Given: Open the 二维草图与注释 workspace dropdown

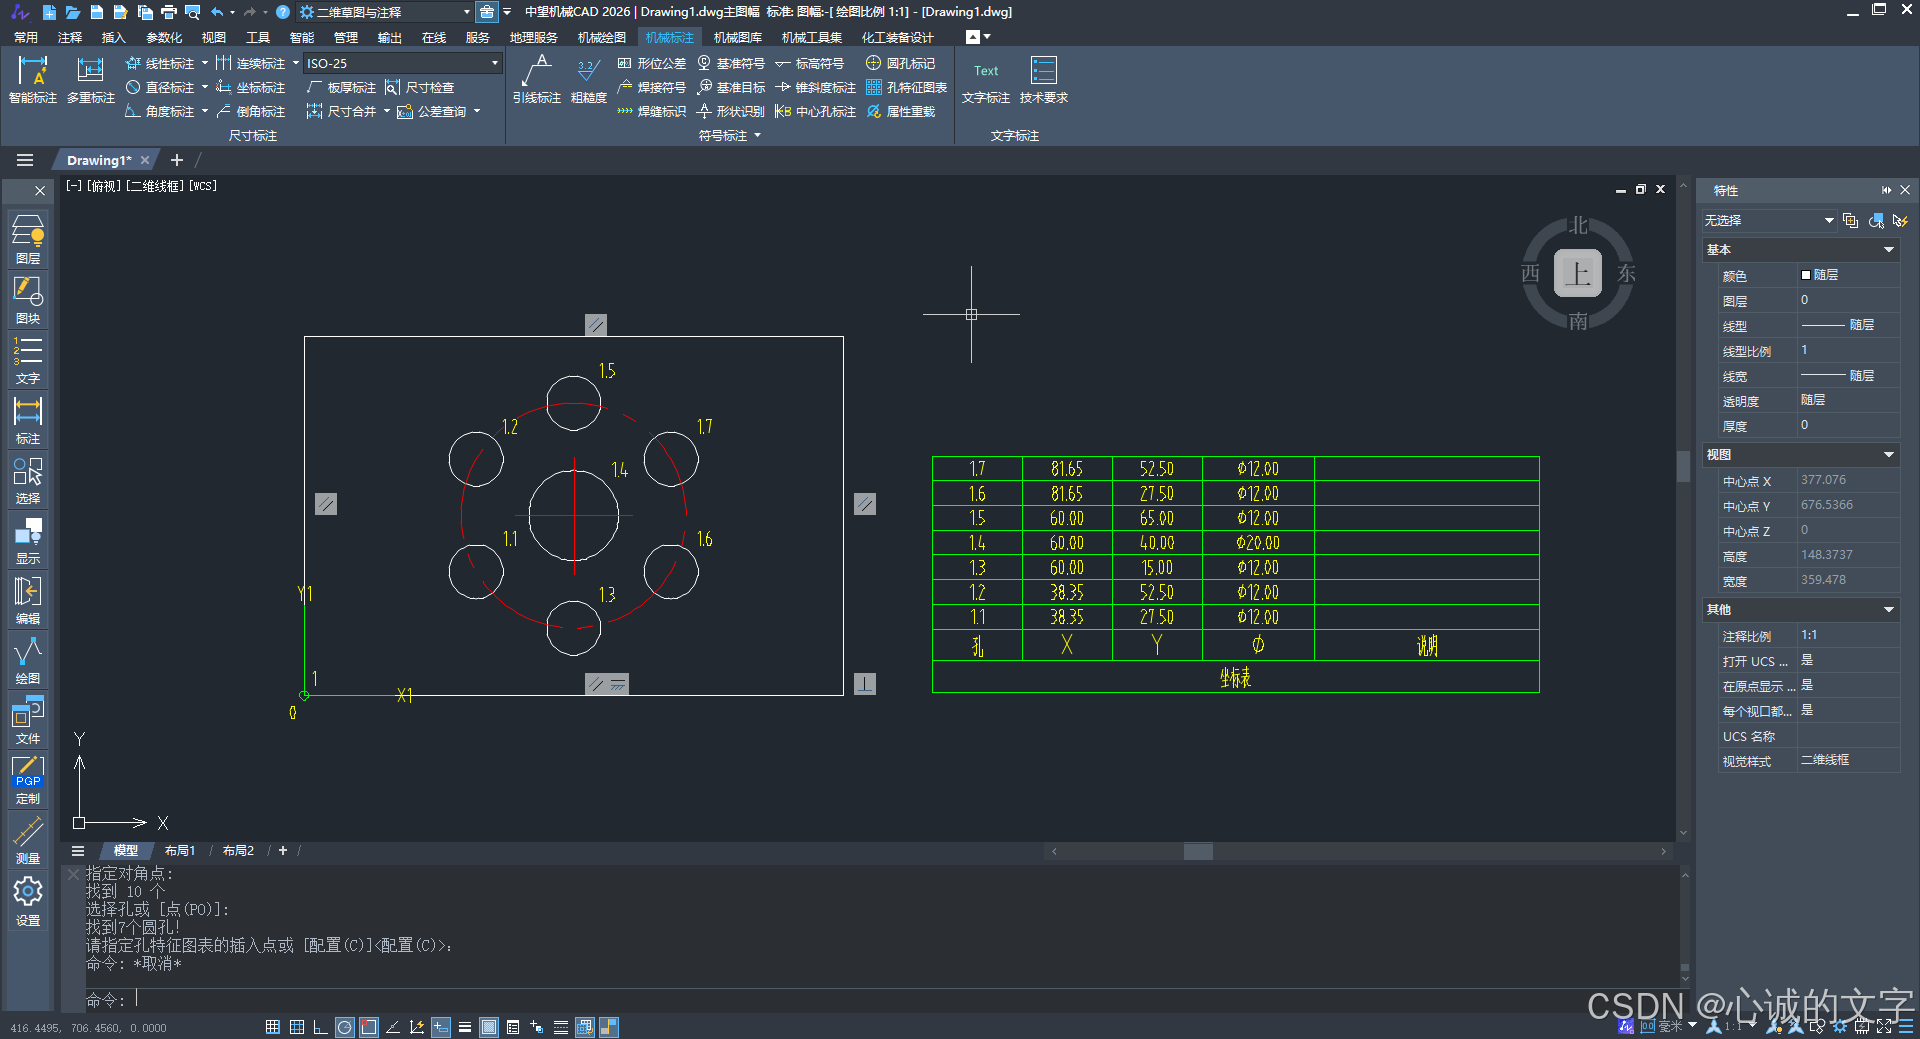Looking at the screenshot, I should point(385,12).
